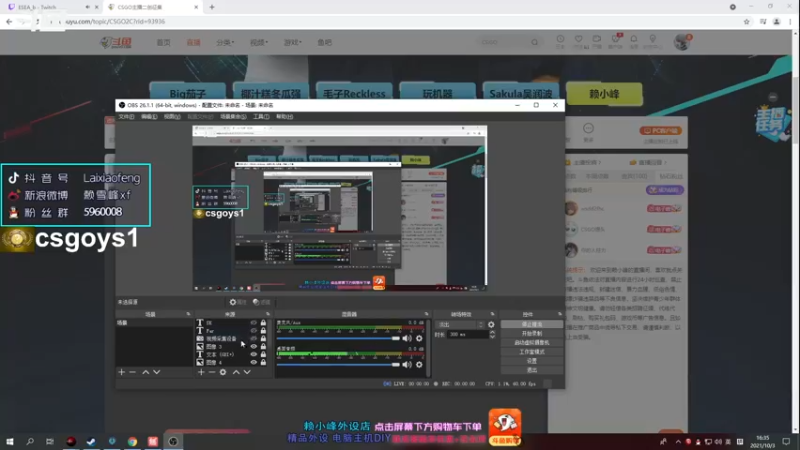Toggle visibility of 图像 4 source
The height and width of the screenshot is (450, 800).
point(254,362)
